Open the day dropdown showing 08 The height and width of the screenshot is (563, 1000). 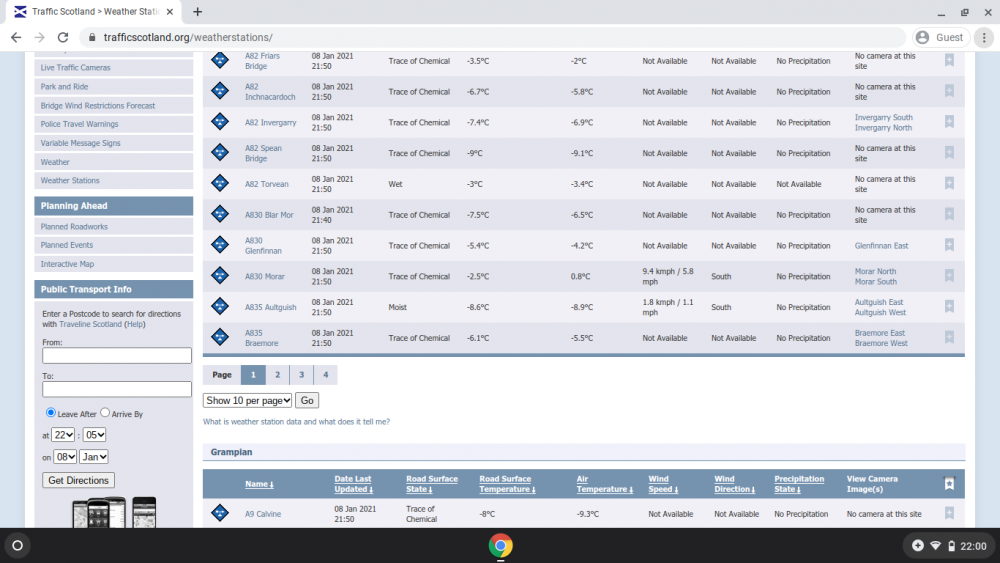65,457
